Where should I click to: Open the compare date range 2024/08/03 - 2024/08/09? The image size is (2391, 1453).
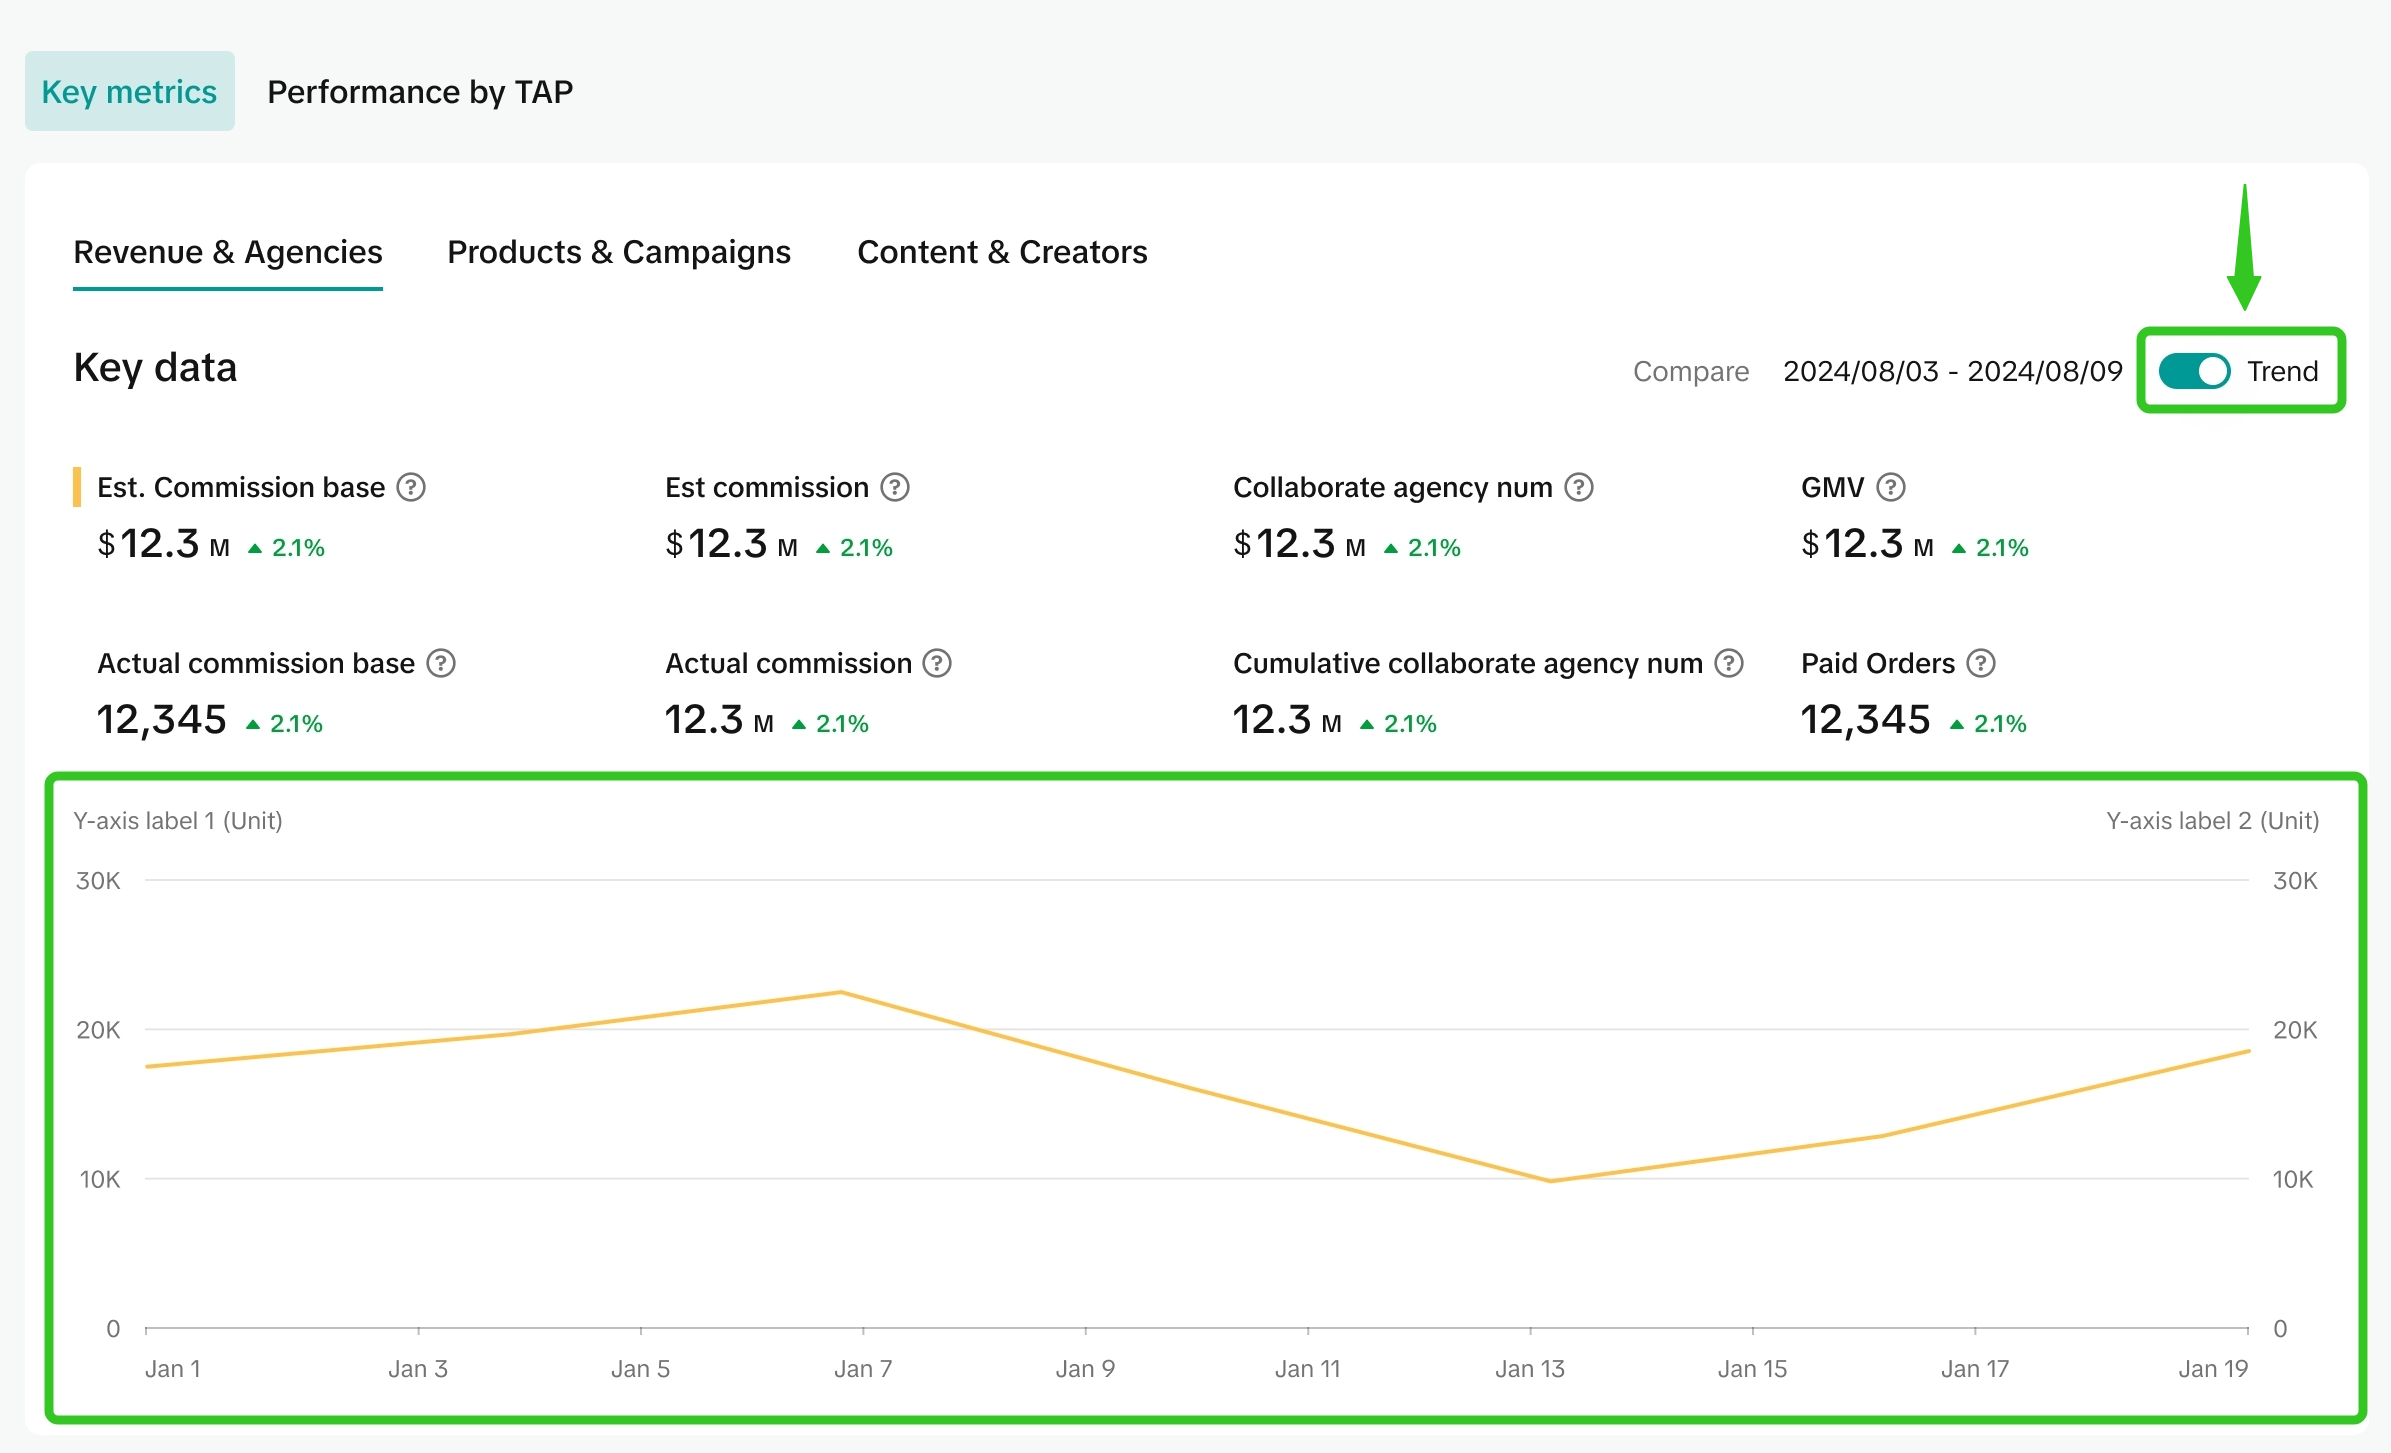click(x=1952, y=371)
